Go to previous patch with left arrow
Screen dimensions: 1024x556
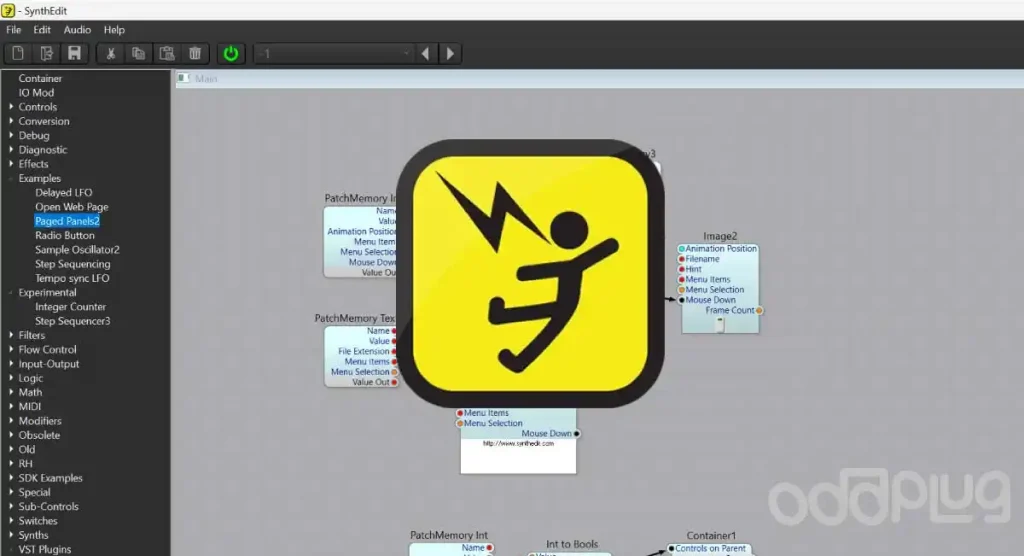[x=426, y=53]
